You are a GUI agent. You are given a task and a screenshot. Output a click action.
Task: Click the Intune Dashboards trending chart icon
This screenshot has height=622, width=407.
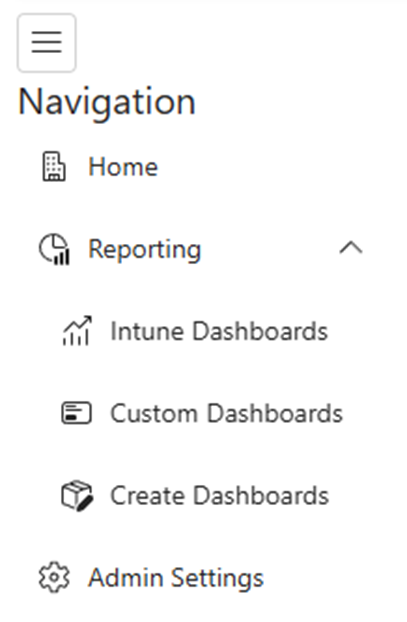(77, 331)
